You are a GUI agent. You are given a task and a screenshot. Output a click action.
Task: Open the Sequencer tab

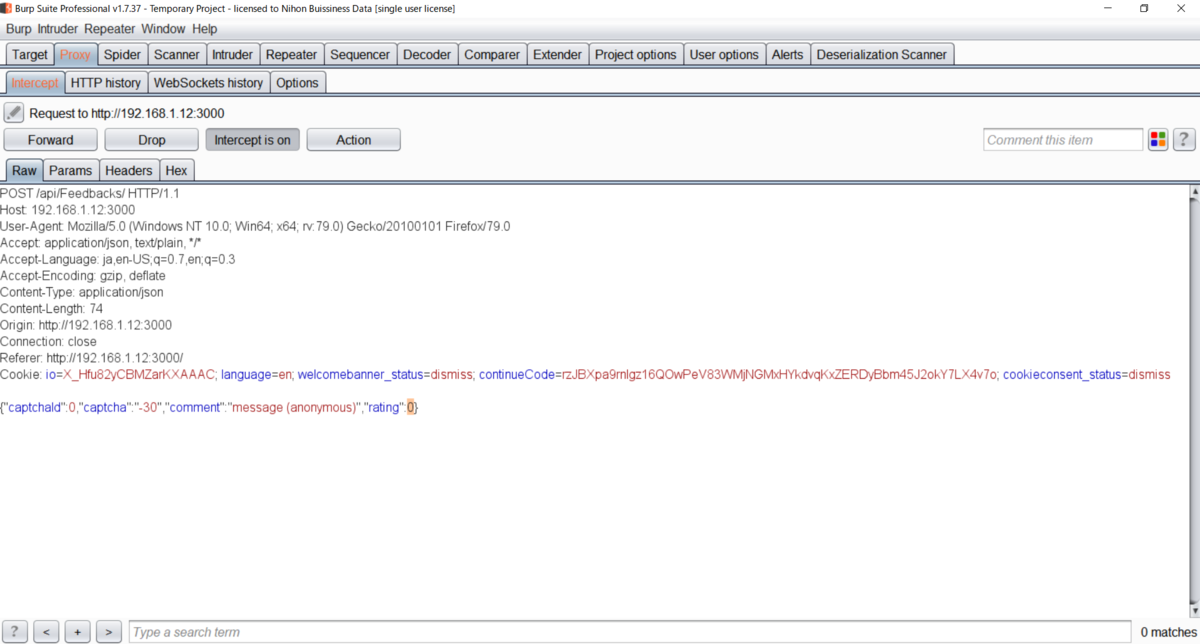click(360, 55)
